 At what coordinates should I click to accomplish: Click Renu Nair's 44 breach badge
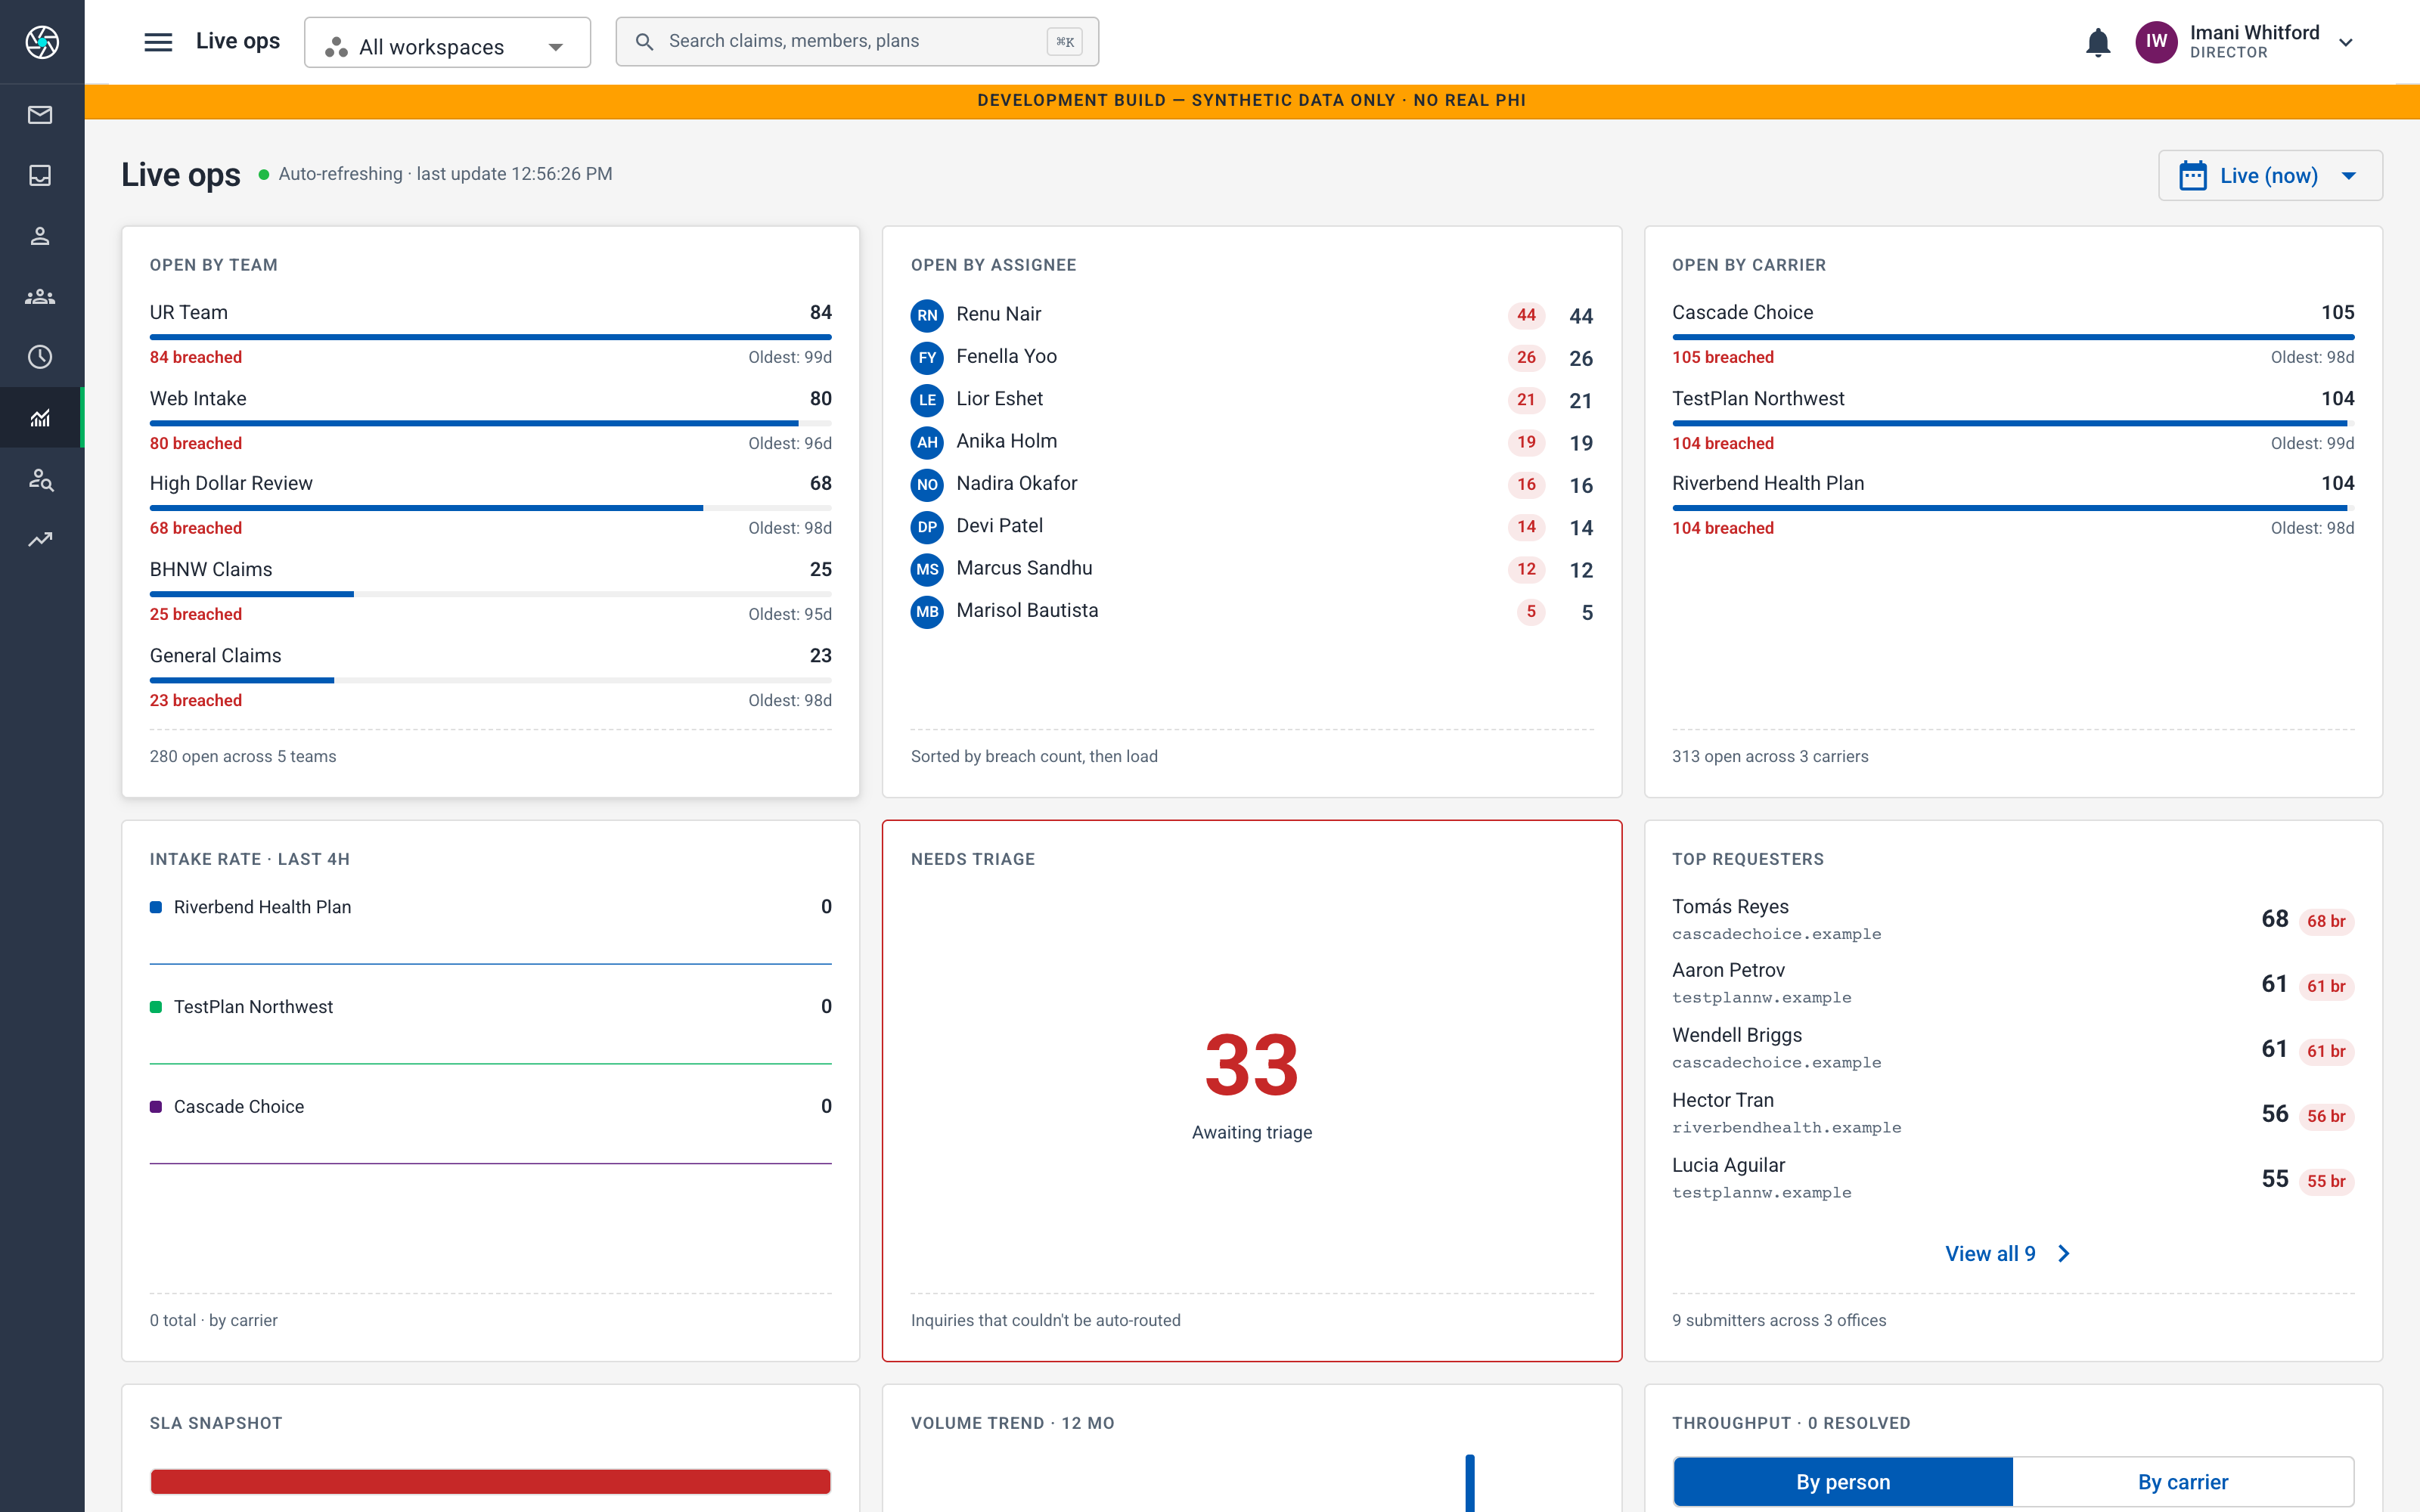tap(1526, 315)
